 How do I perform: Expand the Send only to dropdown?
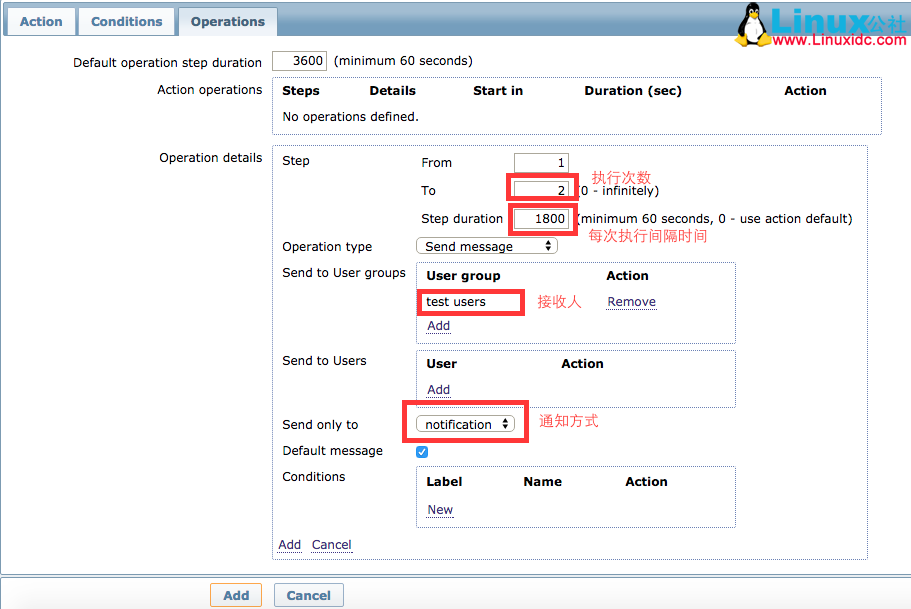click(465, 424)
